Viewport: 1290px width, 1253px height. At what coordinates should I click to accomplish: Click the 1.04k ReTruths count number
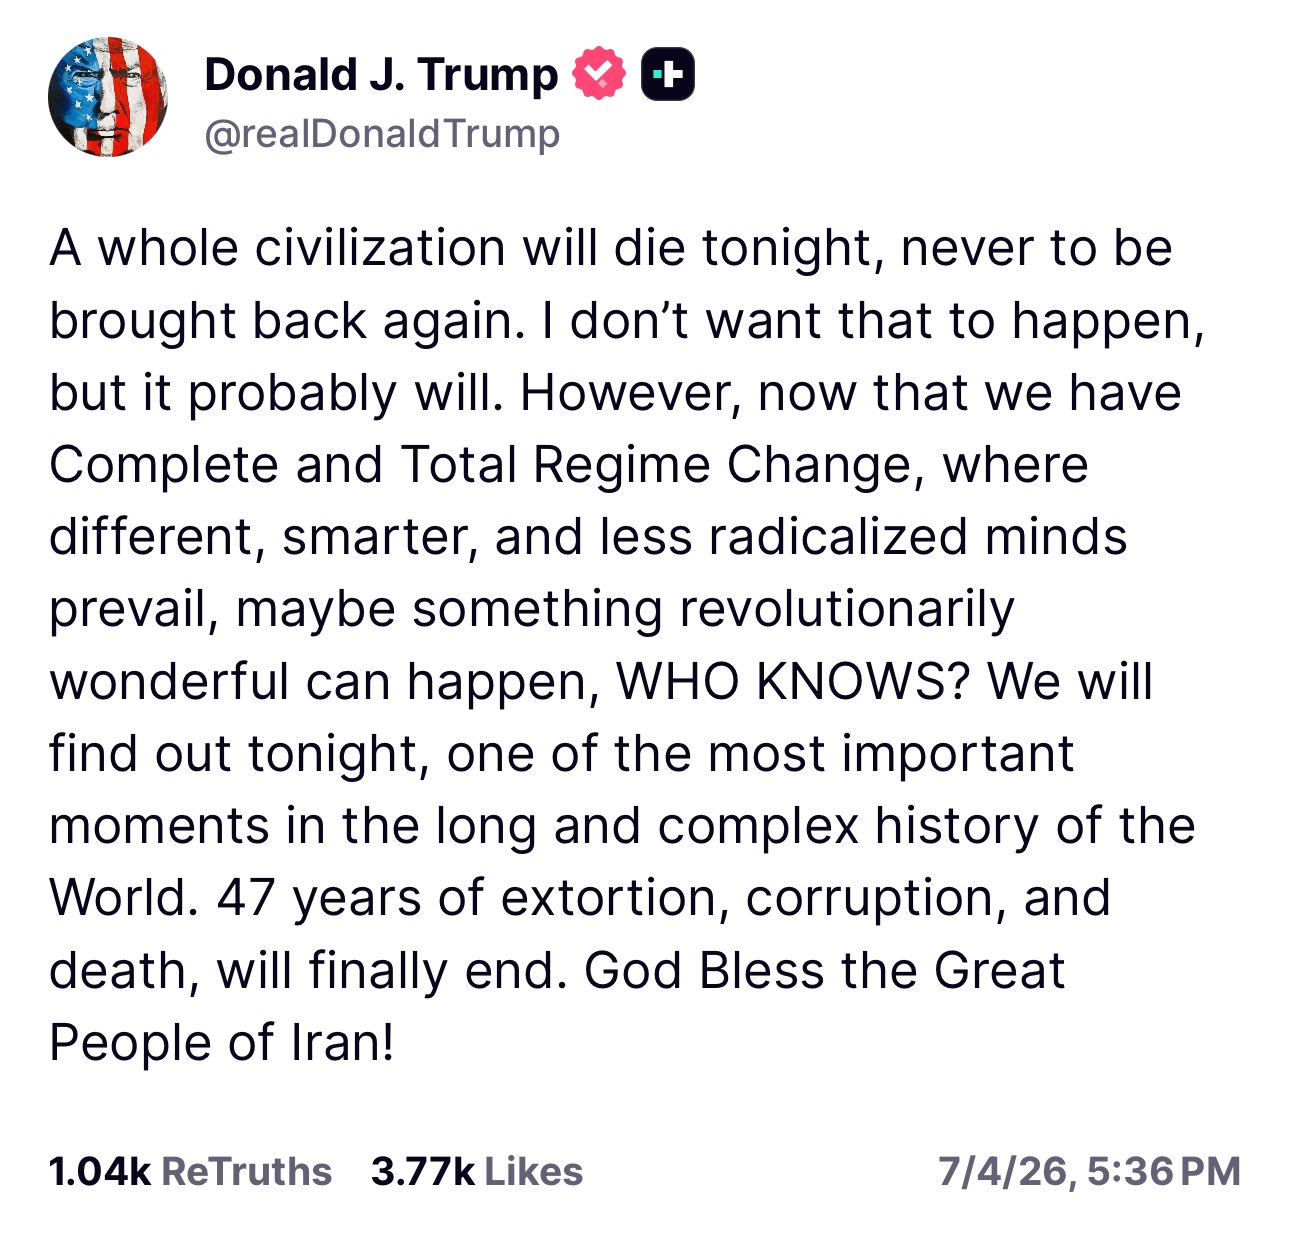coord(99,1171)
